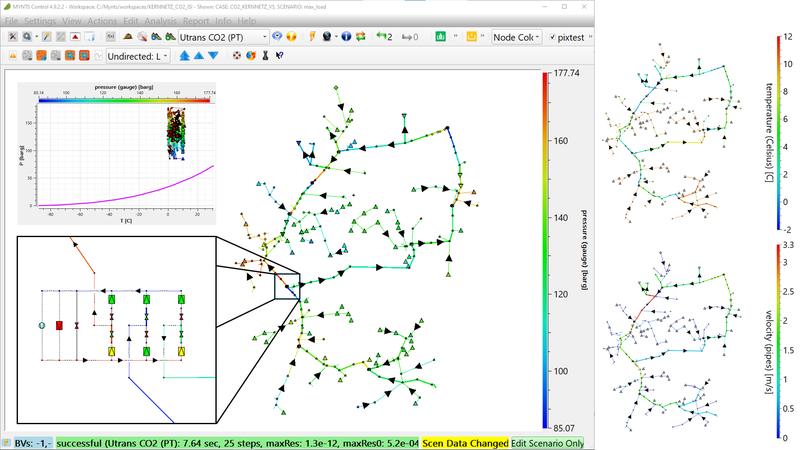Expand the dropdown next to the black globe
This screenshot has height=450, width=800.
[x=336, y=37]
